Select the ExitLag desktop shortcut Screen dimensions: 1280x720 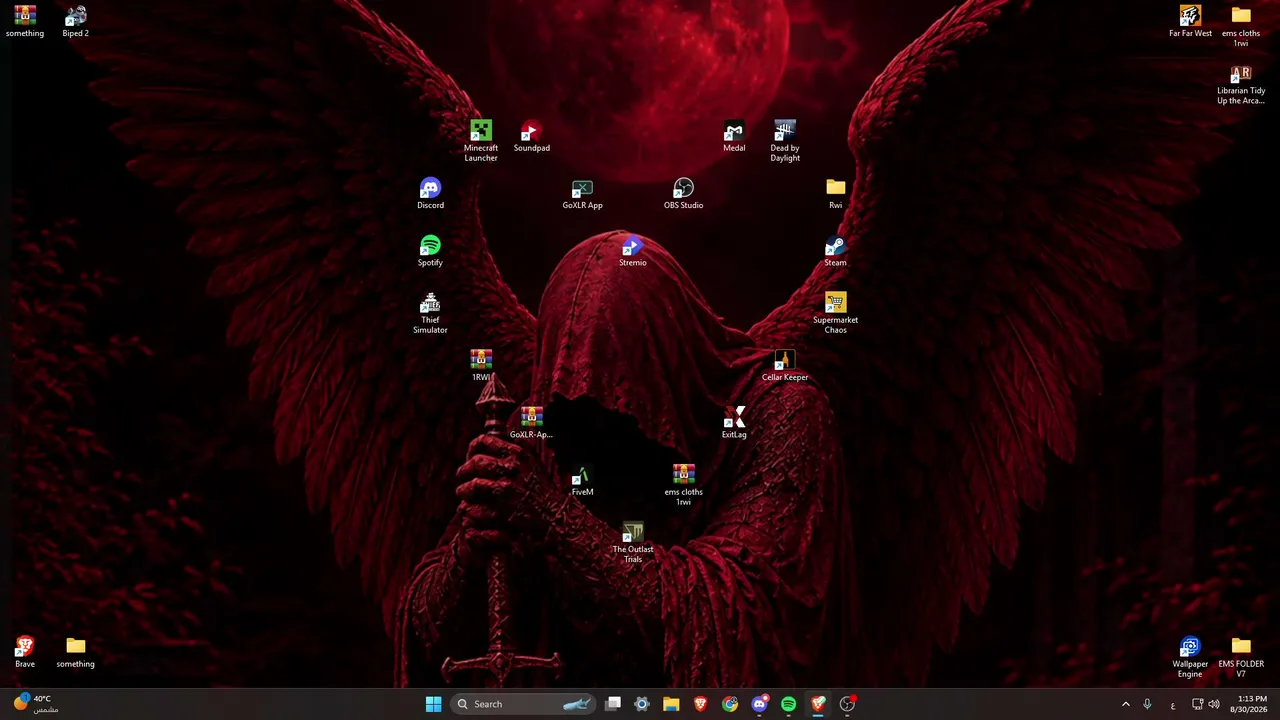(x=734, y=423)
